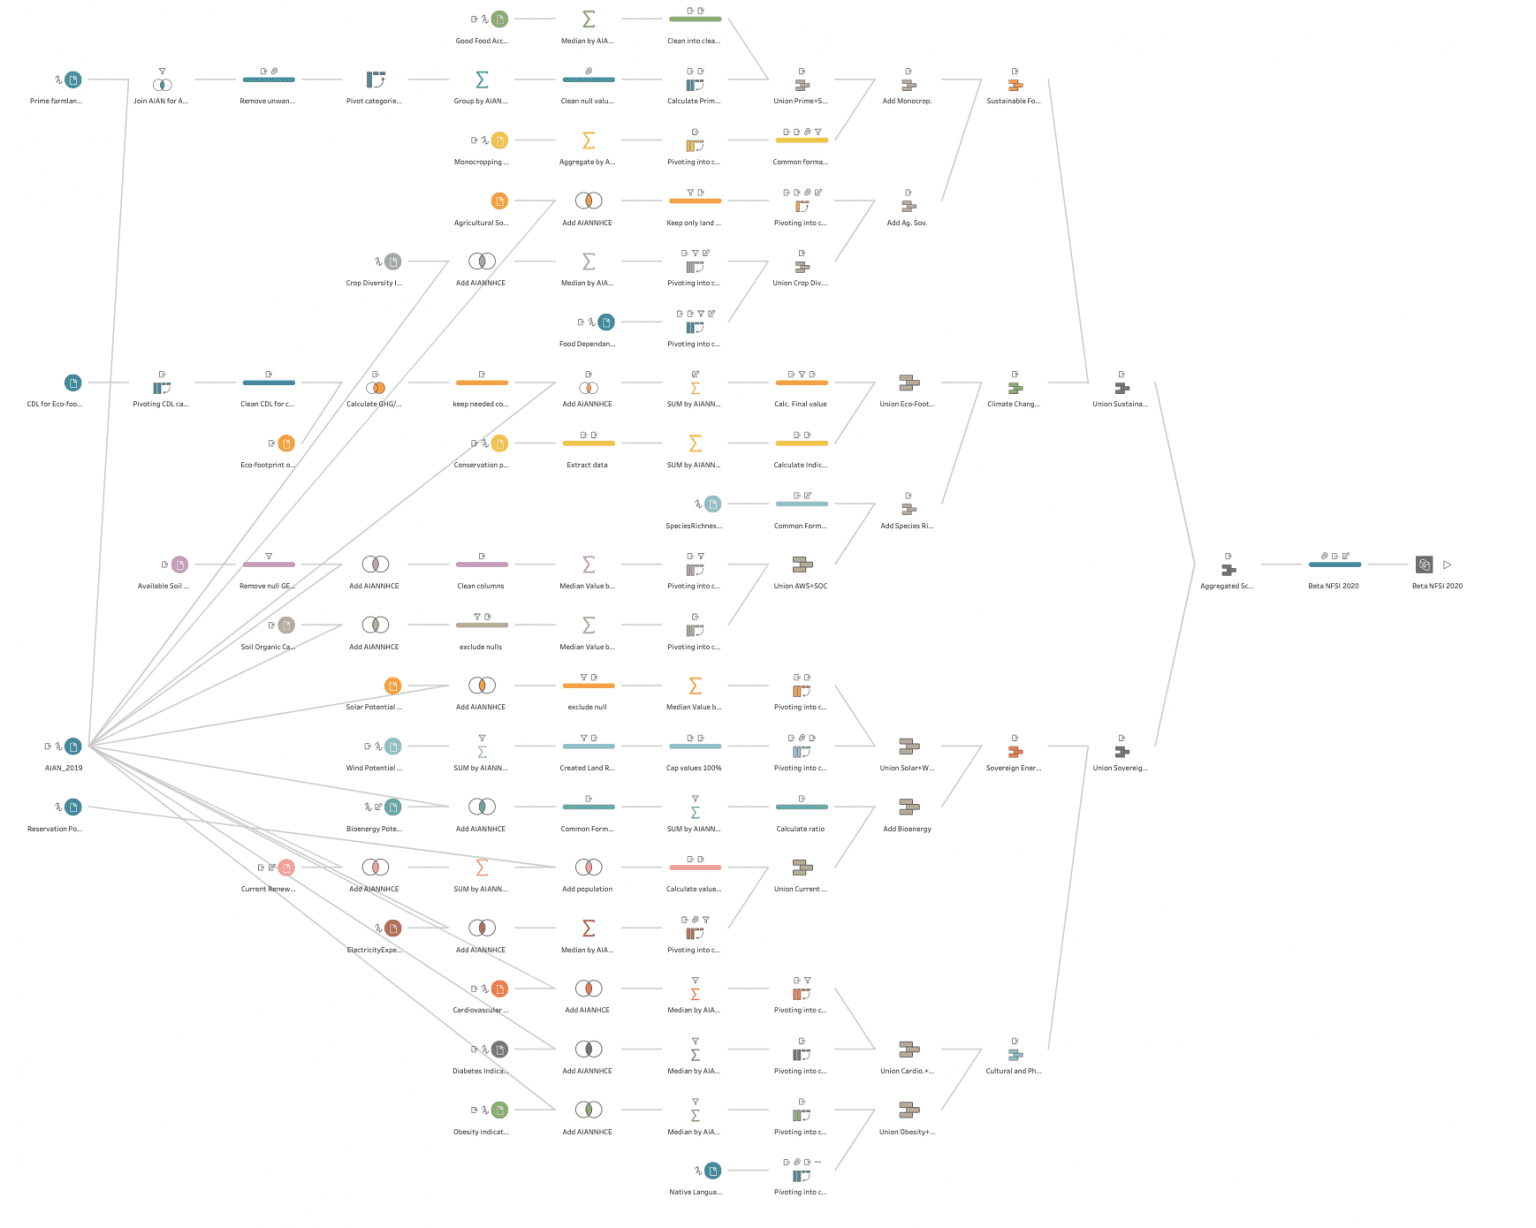Click the Aggregate by A... sigma step
This screenshot has height=1228, width=1536.
click(x=588, y=141)
